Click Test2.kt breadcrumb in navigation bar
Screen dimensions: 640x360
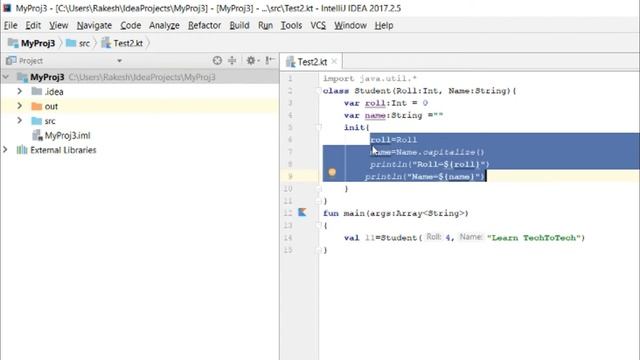pos(122,43)
